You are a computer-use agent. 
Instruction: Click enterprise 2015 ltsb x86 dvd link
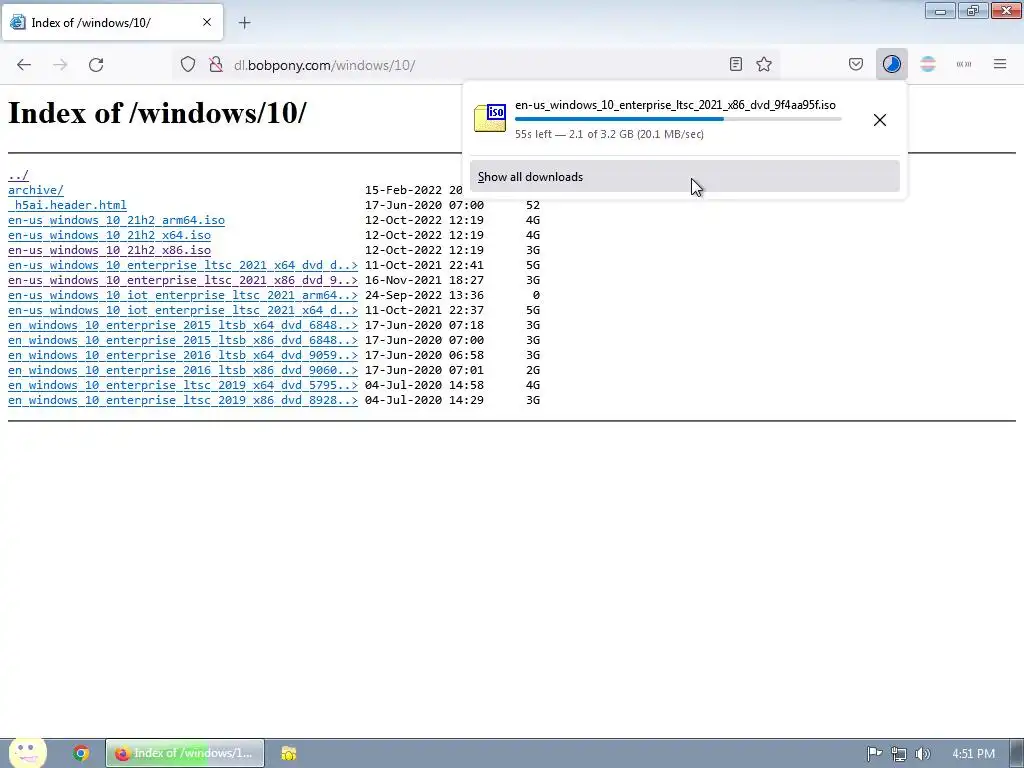pos(183,340)
